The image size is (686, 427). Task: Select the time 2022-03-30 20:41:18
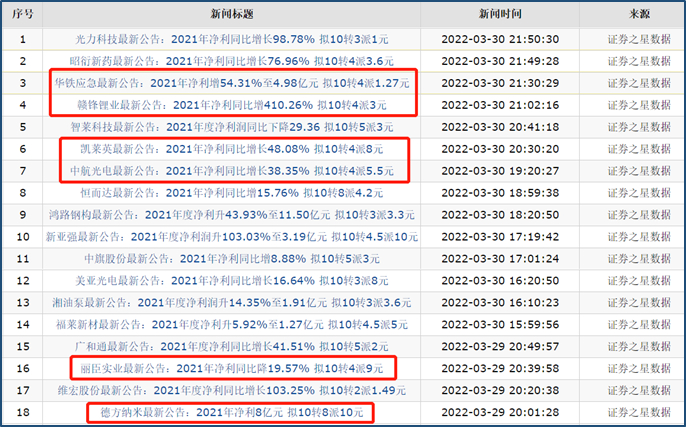click(x=500, y=127)
